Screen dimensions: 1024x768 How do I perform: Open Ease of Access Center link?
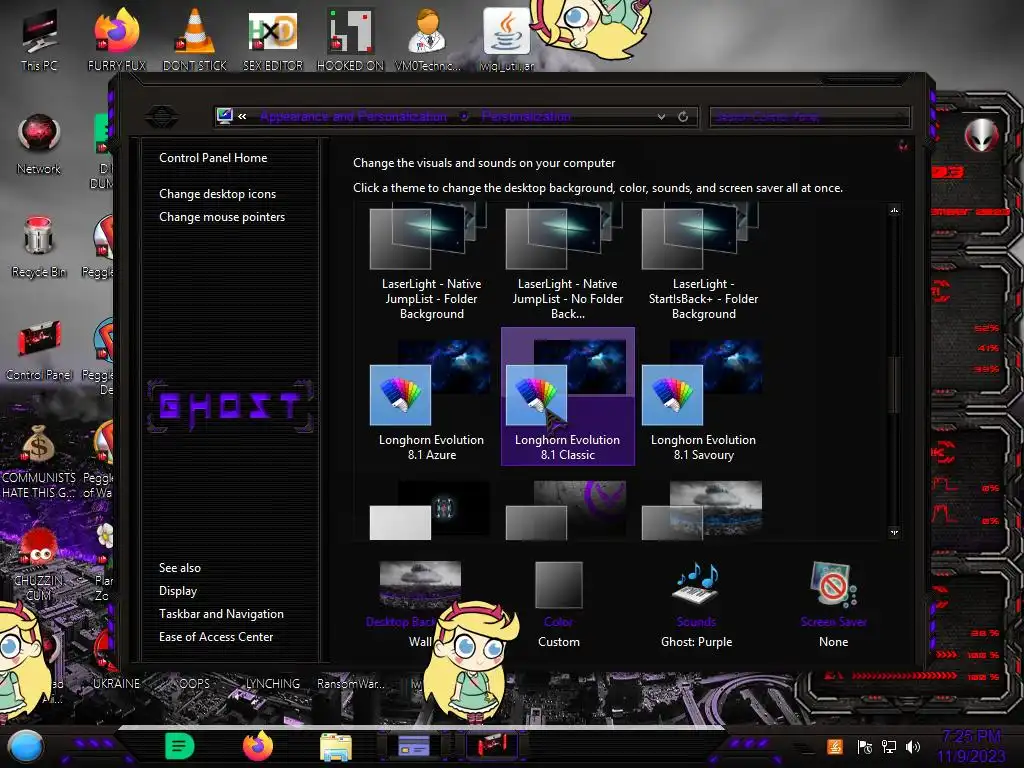tap(216, 637)
